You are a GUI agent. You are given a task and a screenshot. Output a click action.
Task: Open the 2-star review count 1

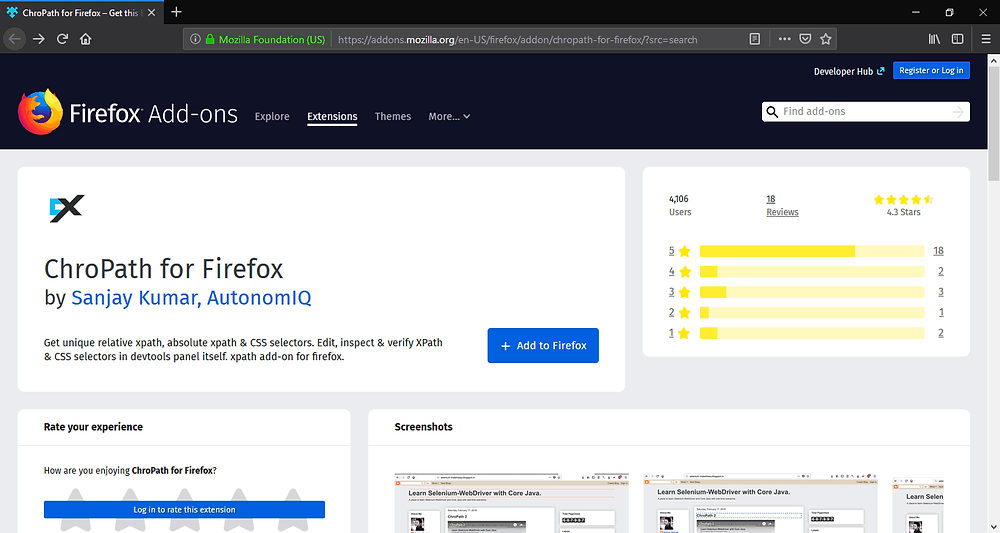coord(941,312)
